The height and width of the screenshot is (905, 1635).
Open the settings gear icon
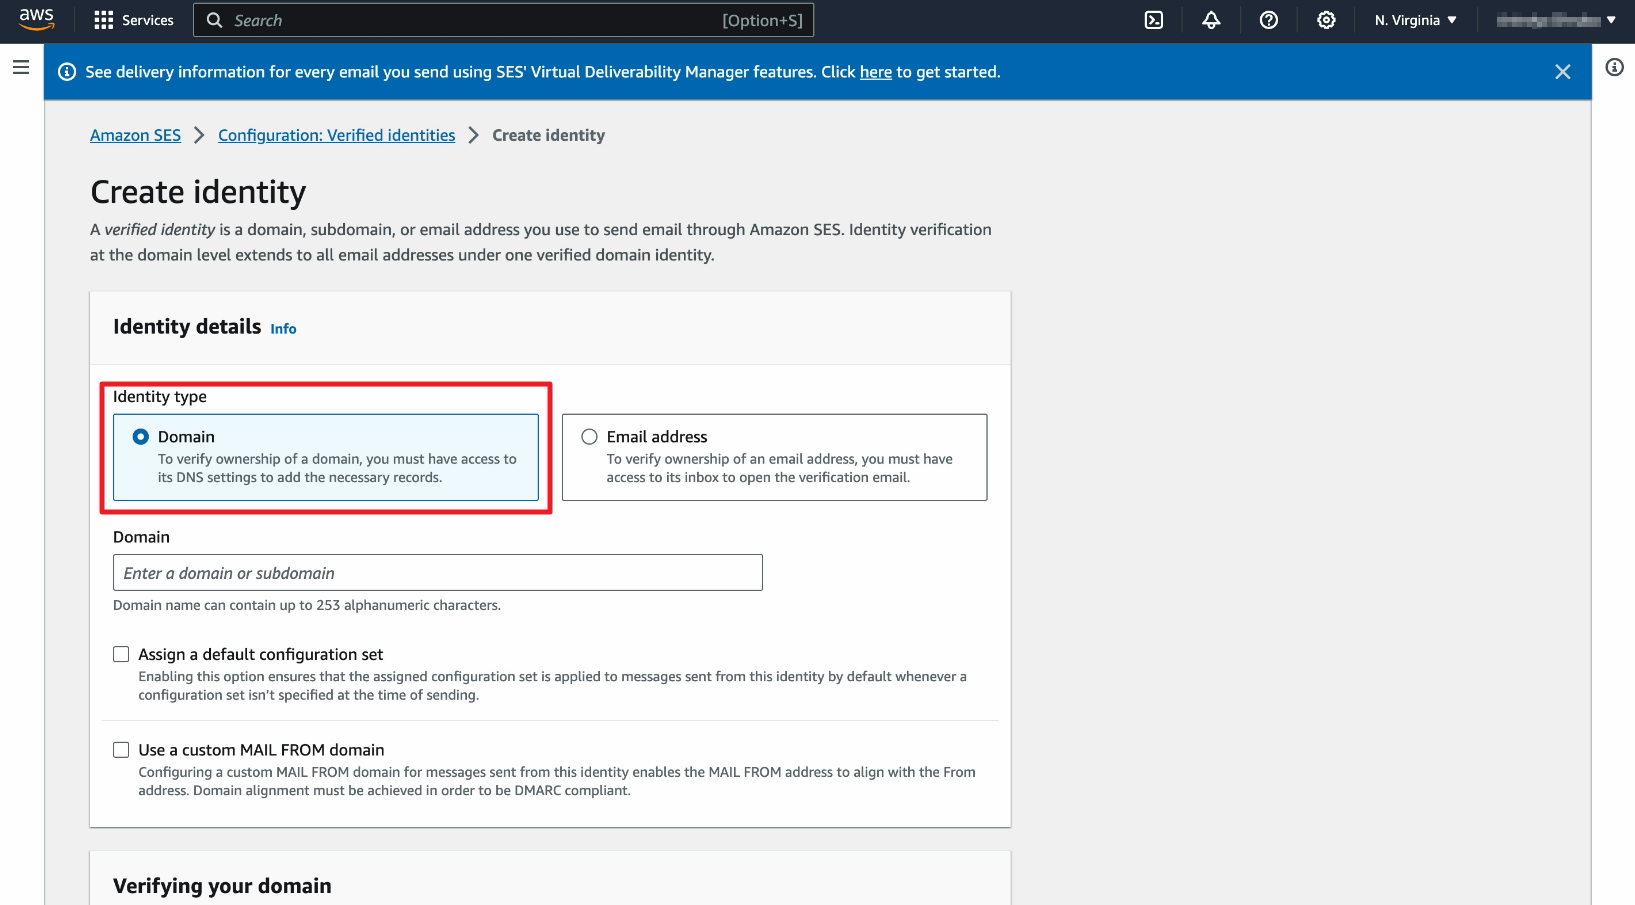point(1326,20)
